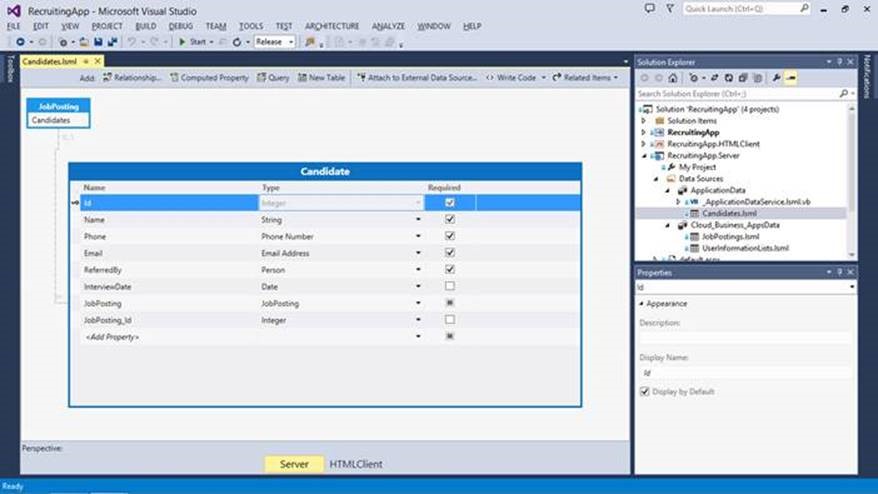878x494 pixels.
Task: Click Computed Property button
Action: [x=209, y=78]
